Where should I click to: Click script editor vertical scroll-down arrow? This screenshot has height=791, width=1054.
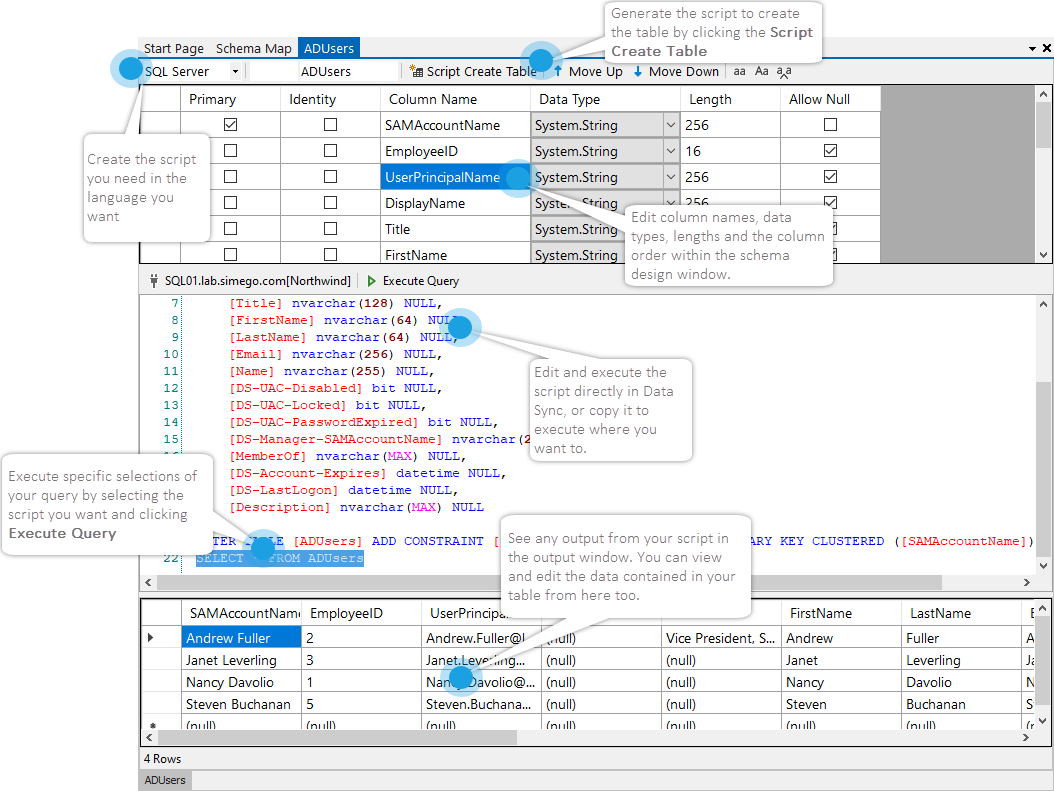tap(1044, 566)
